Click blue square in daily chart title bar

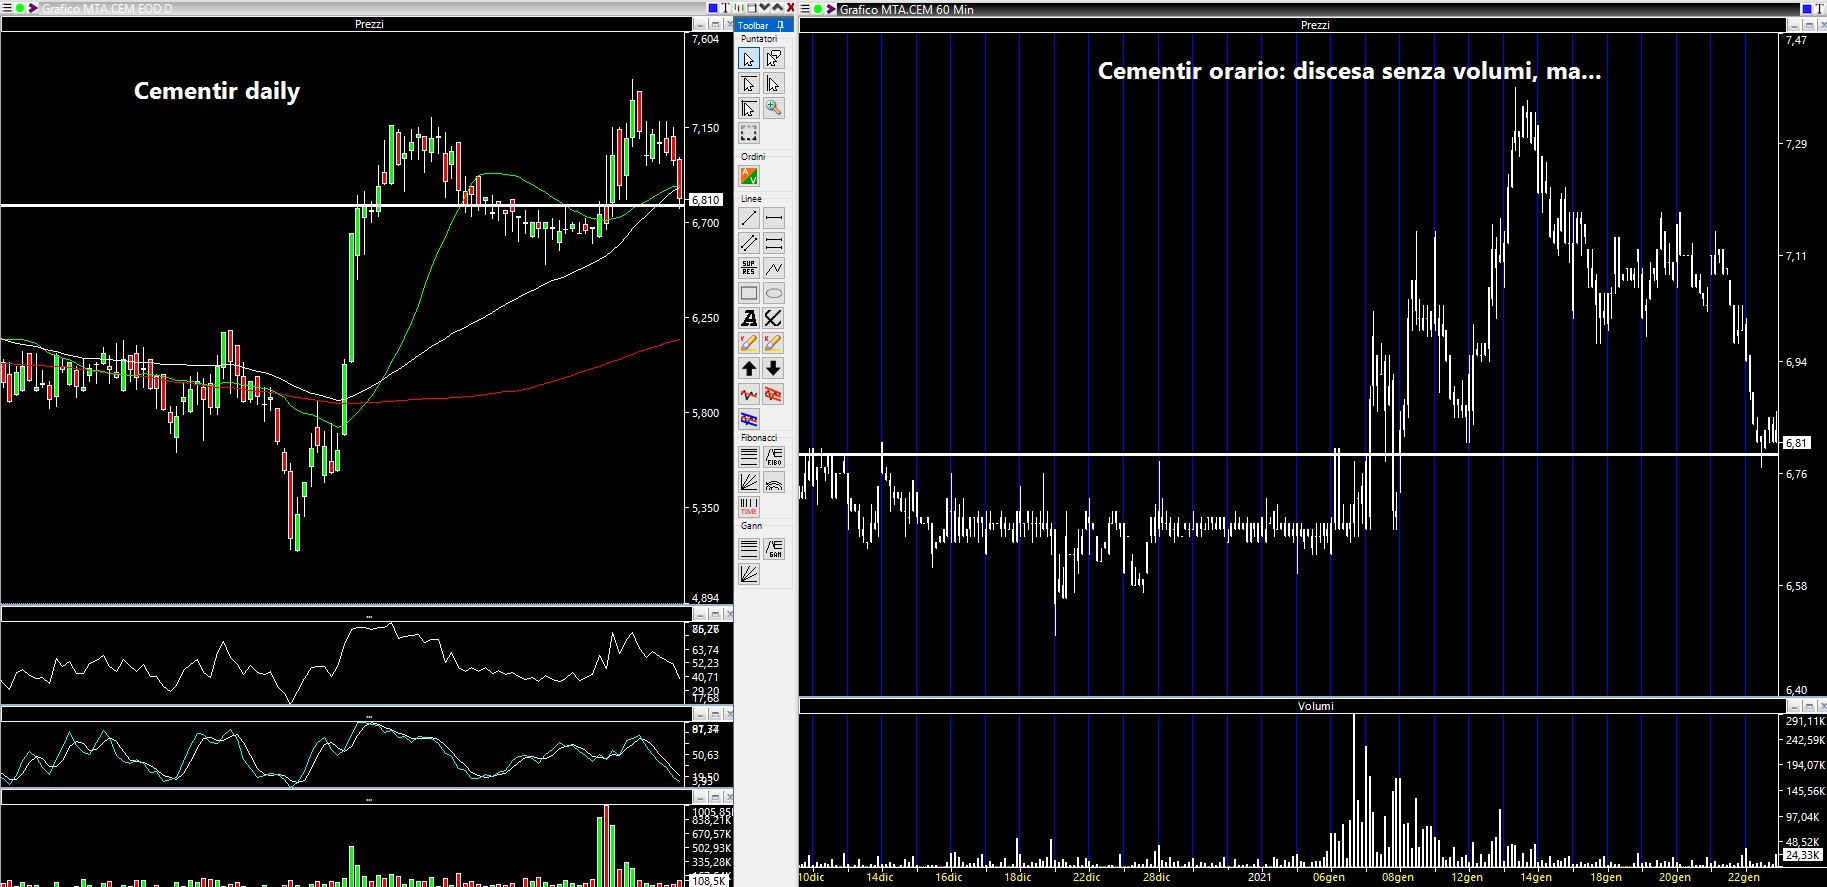[713, 8]
